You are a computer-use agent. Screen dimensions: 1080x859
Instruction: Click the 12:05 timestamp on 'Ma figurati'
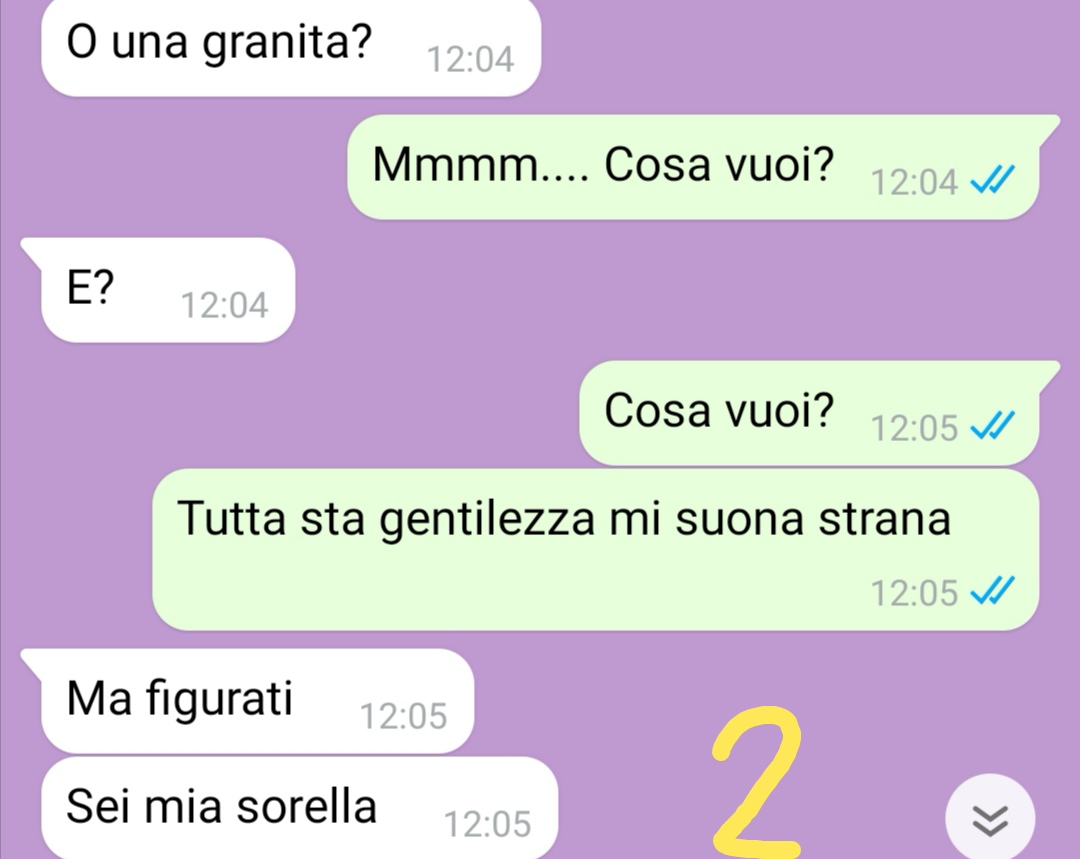click(x=404, y=716)
